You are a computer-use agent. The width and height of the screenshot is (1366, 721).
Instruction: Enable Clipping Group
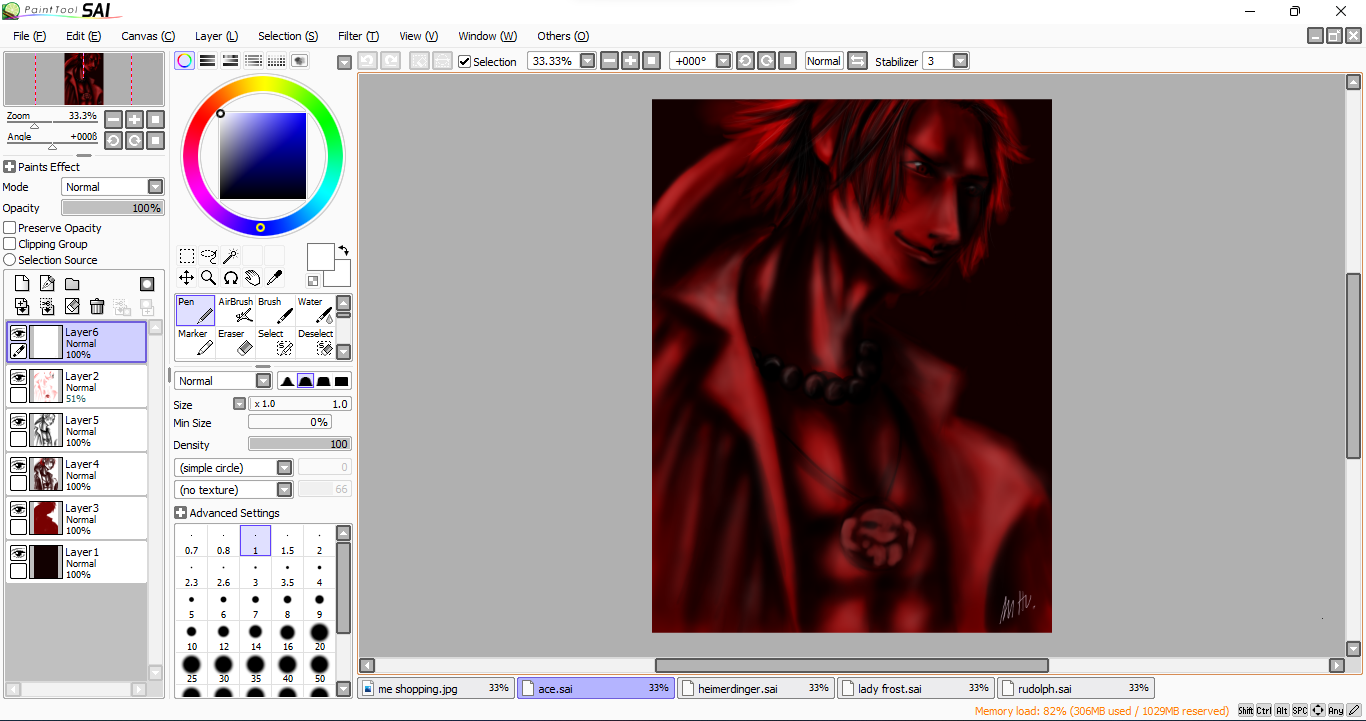pos(10,244)
